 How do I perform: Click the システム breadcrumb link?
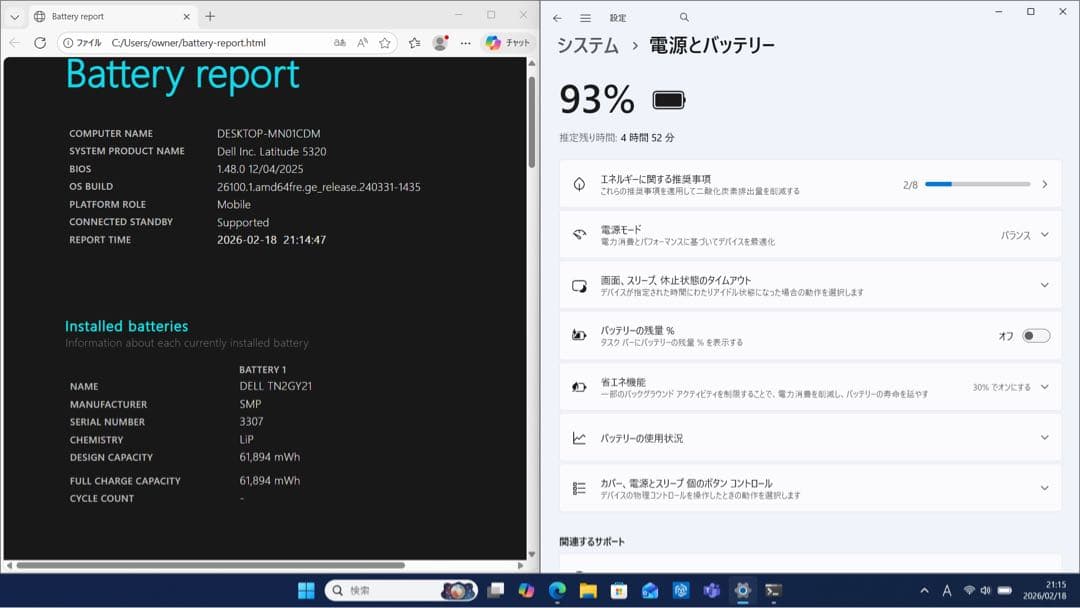[588, 45]
